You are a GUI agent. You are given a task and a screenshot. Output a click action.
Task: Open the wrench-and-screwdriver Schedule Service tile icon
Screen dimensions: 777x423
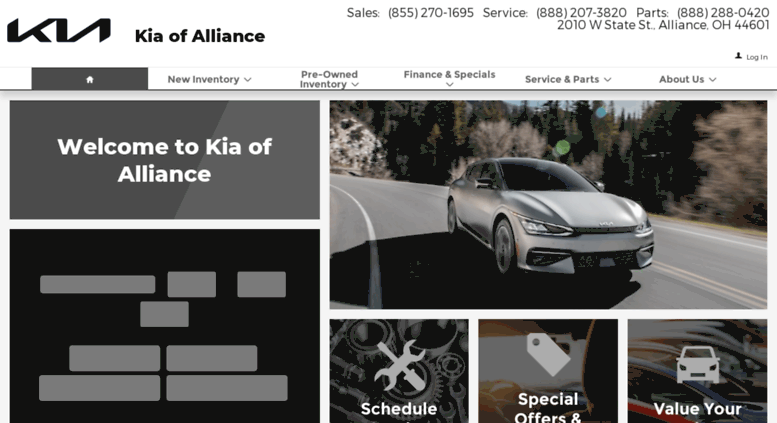pos(400,366)
